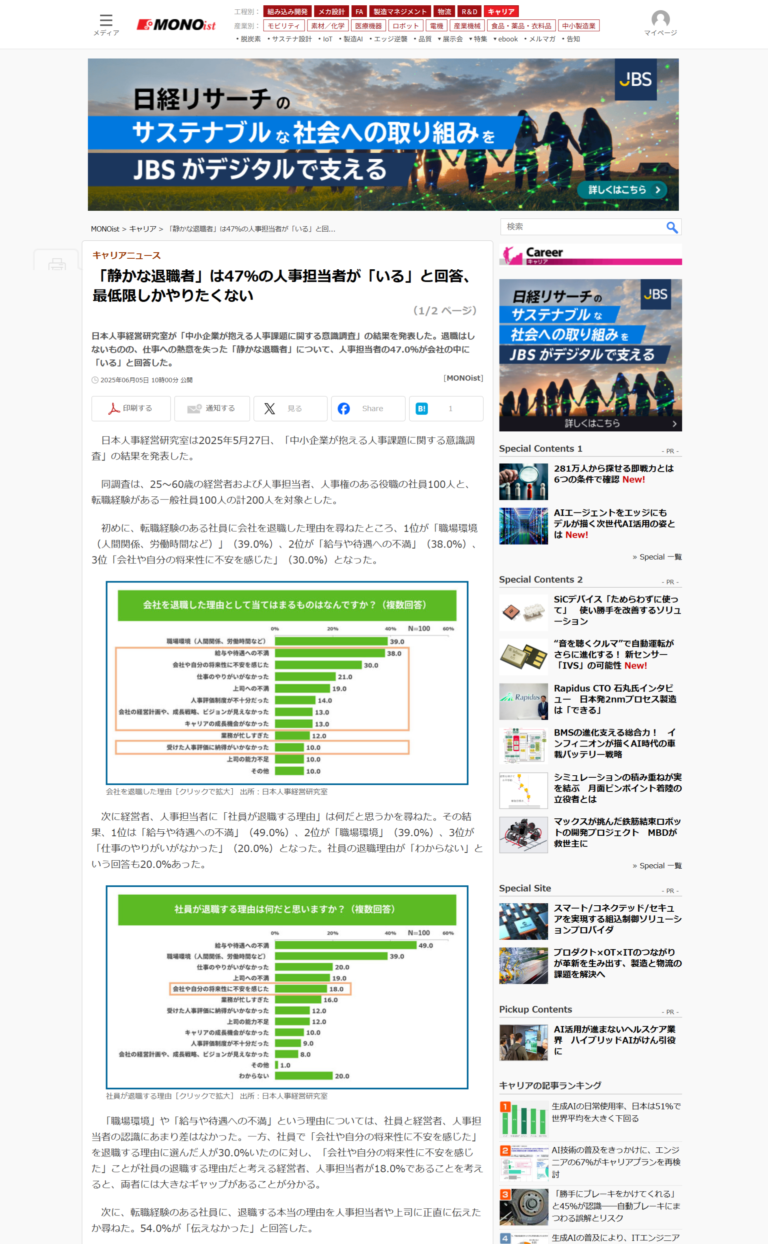The width and height of the screenshot is (768, 1244).
Task: Expand Special Contents 2 list link
Action: (657, 865)
